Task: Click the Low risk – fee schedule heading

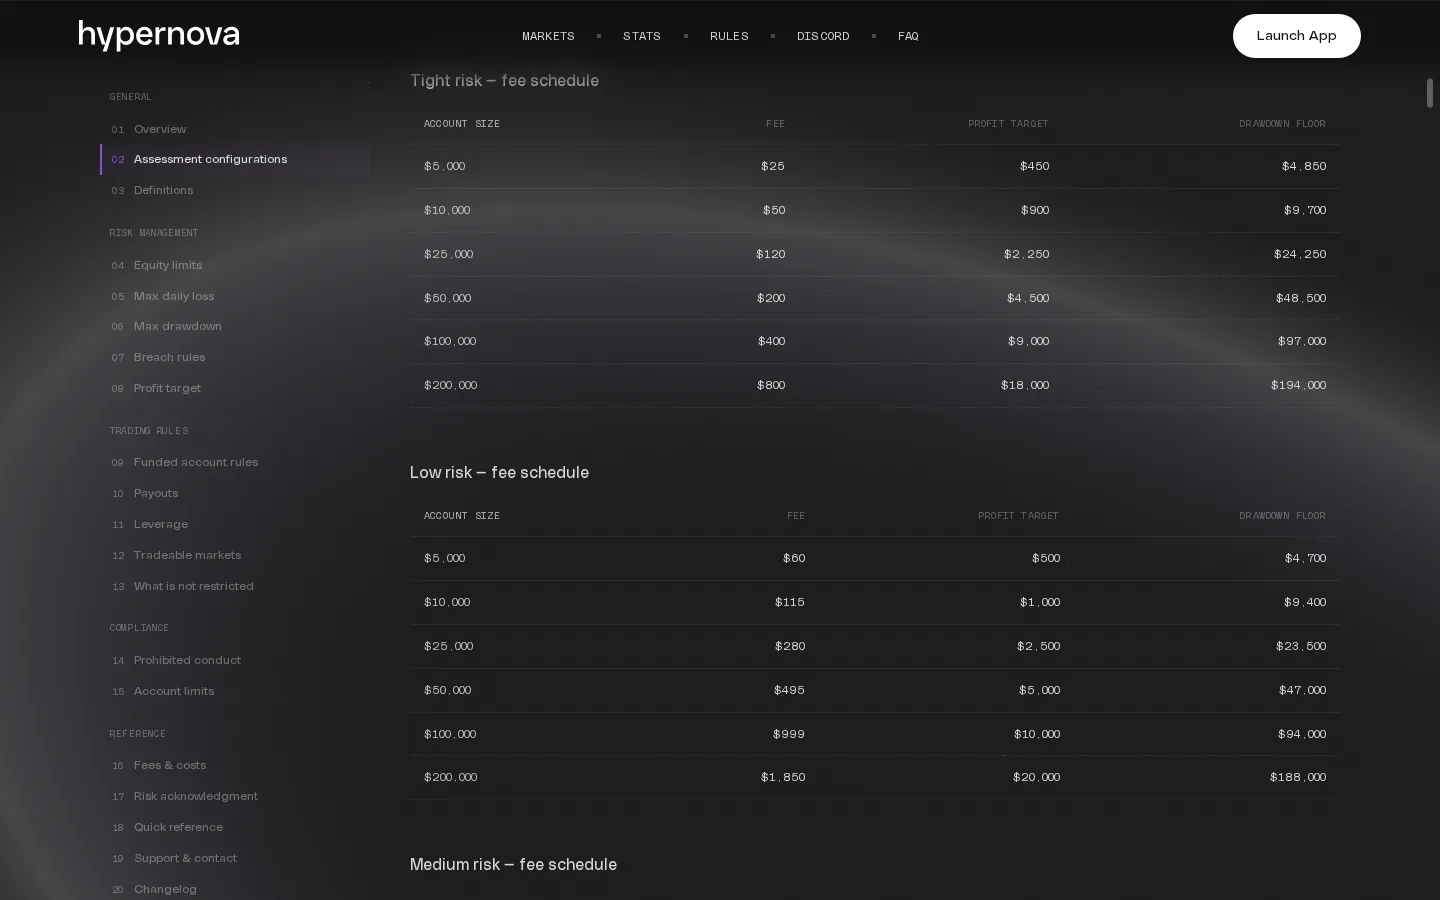Action: (499, 472)
